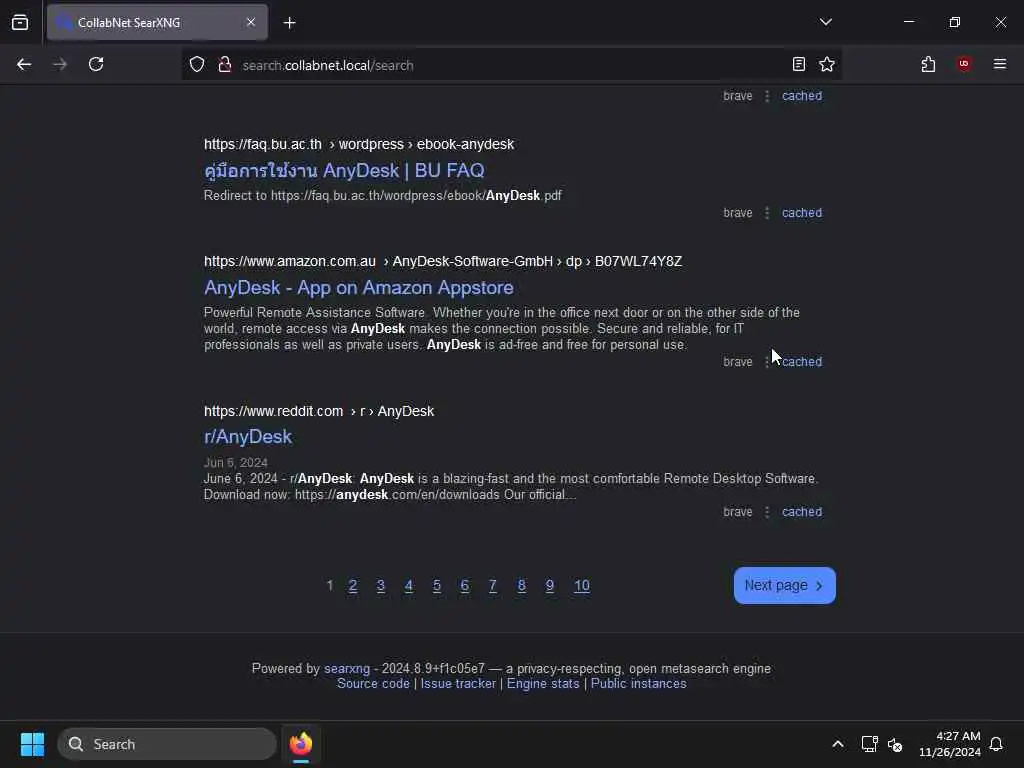Close the CollabNet SearXNG tab

251,22
